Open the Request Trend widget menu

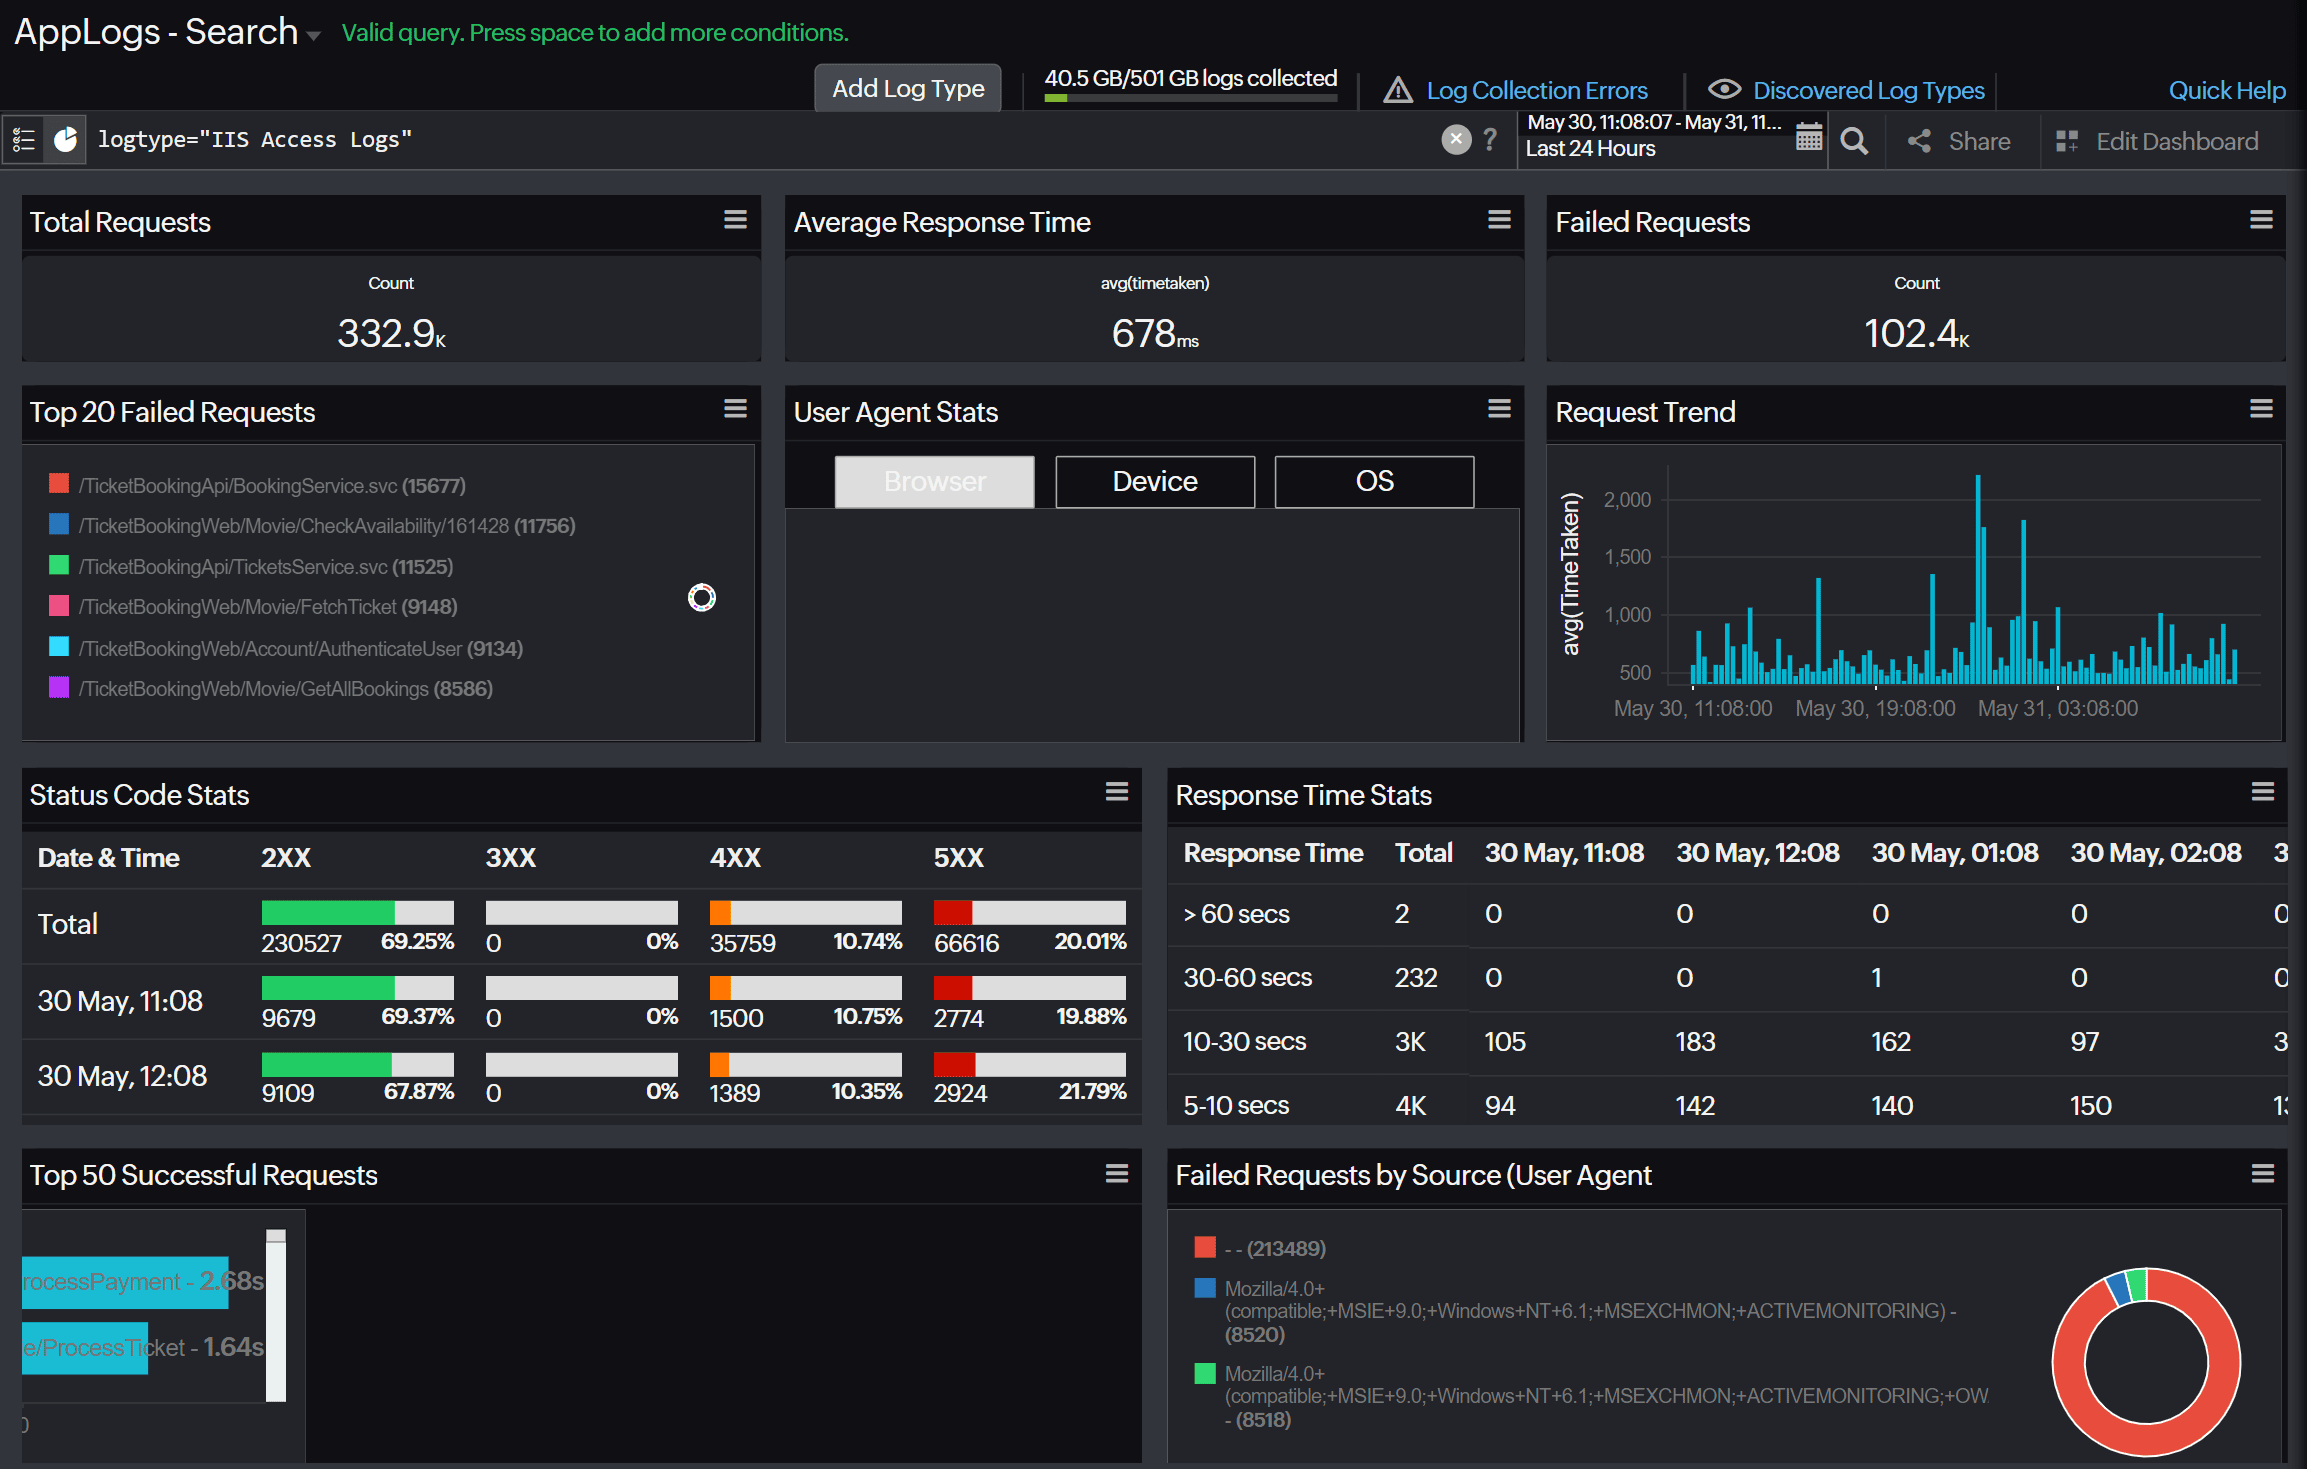click(x=2262, y=408)
